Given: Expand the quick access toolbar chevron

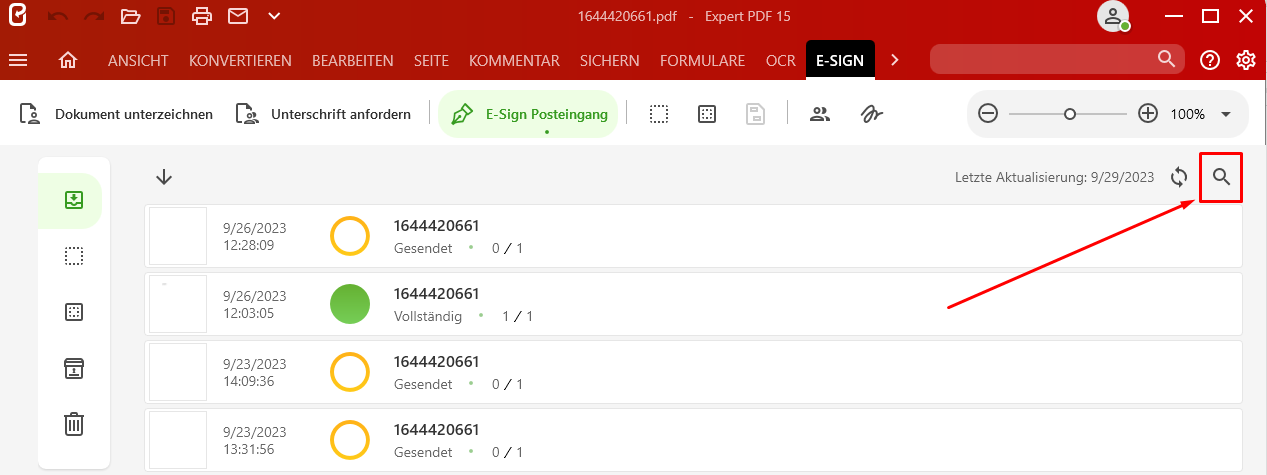Looking at the screenshot, I should point(274,16).
